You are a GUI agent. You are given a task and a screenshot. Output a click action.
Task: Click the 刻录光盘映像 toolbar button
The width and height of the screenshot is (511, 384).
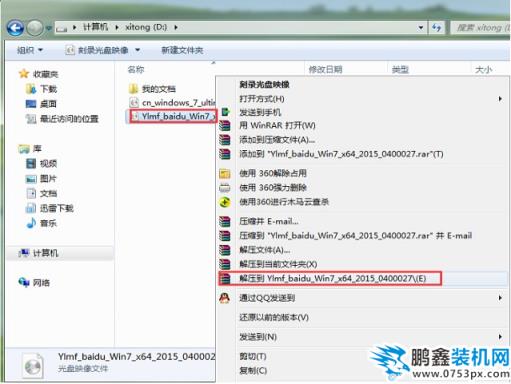pyautogui.click(x=97, y=50)
